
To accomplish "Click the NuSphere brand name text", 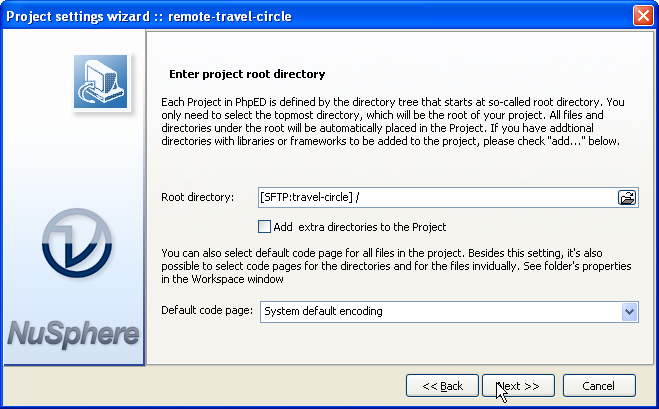I will (73, 333).
